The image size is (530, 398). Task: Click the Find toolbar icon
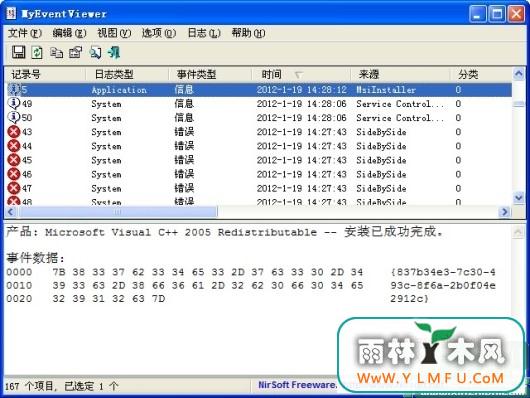[95, 53]
